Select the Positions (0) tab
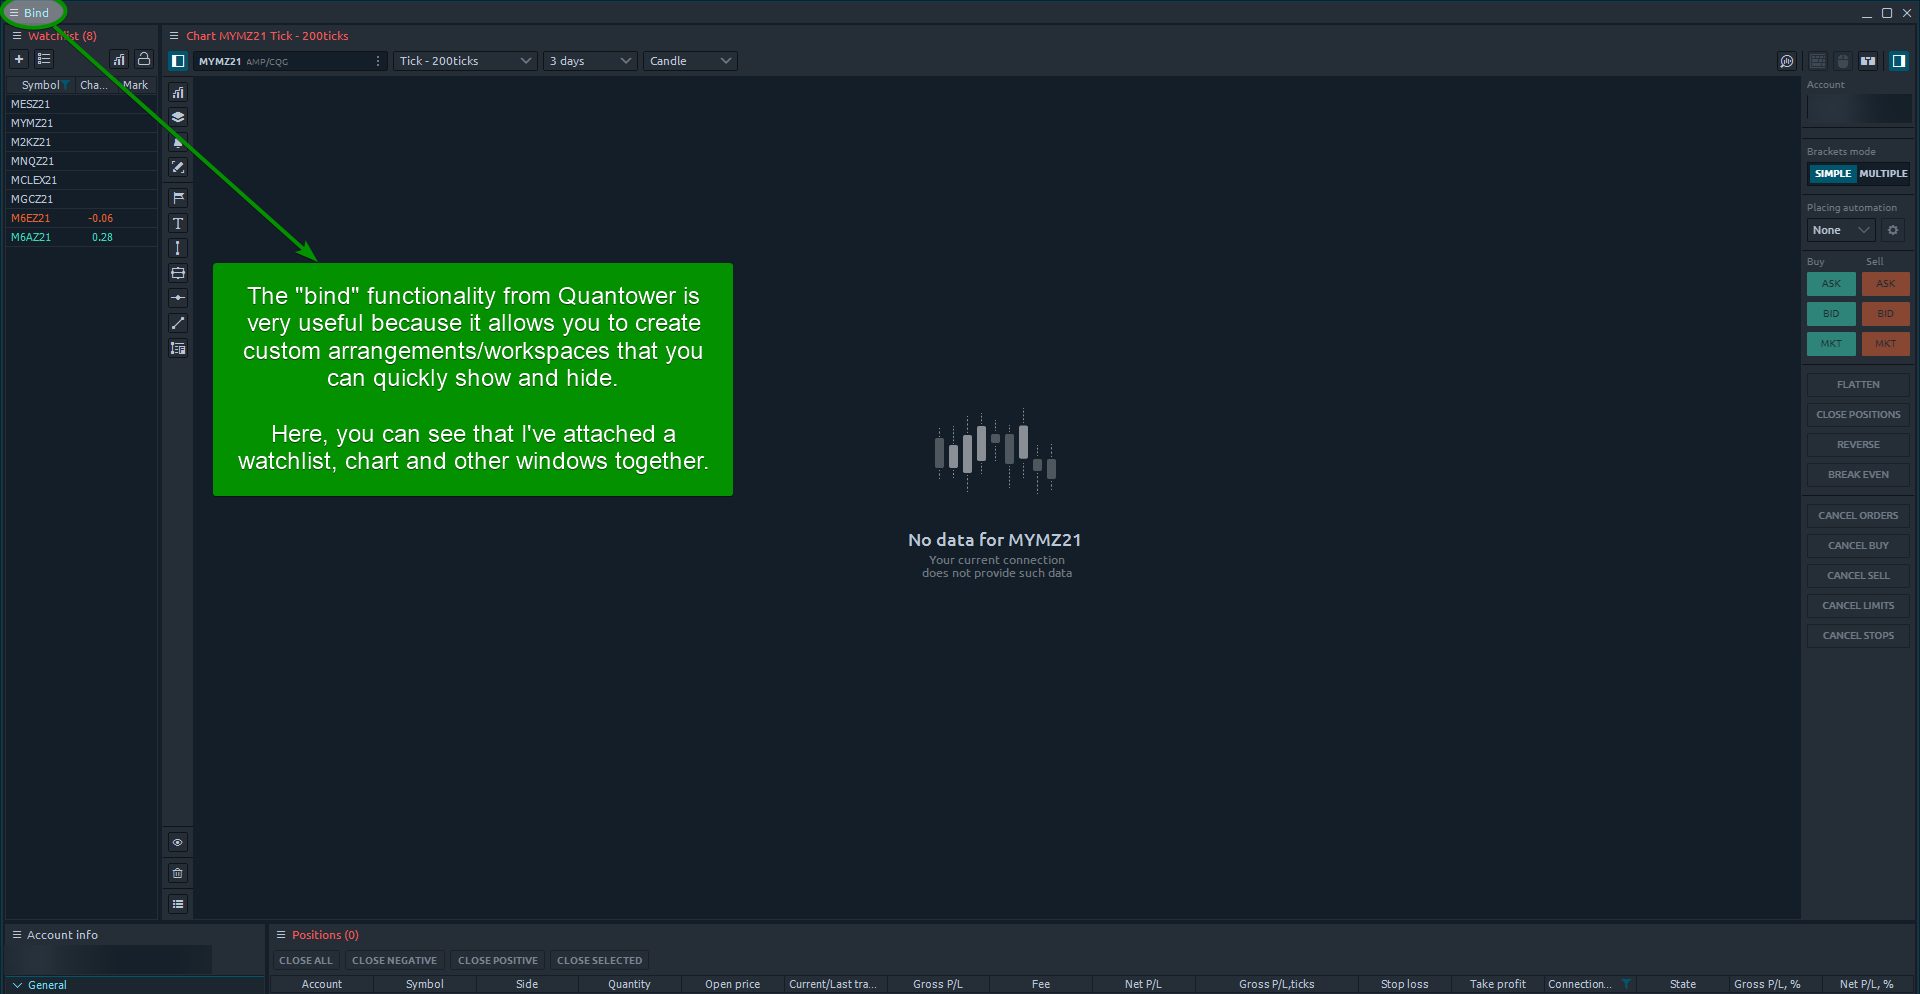Viewport: 1920px width, 994px height. point(325,935)
